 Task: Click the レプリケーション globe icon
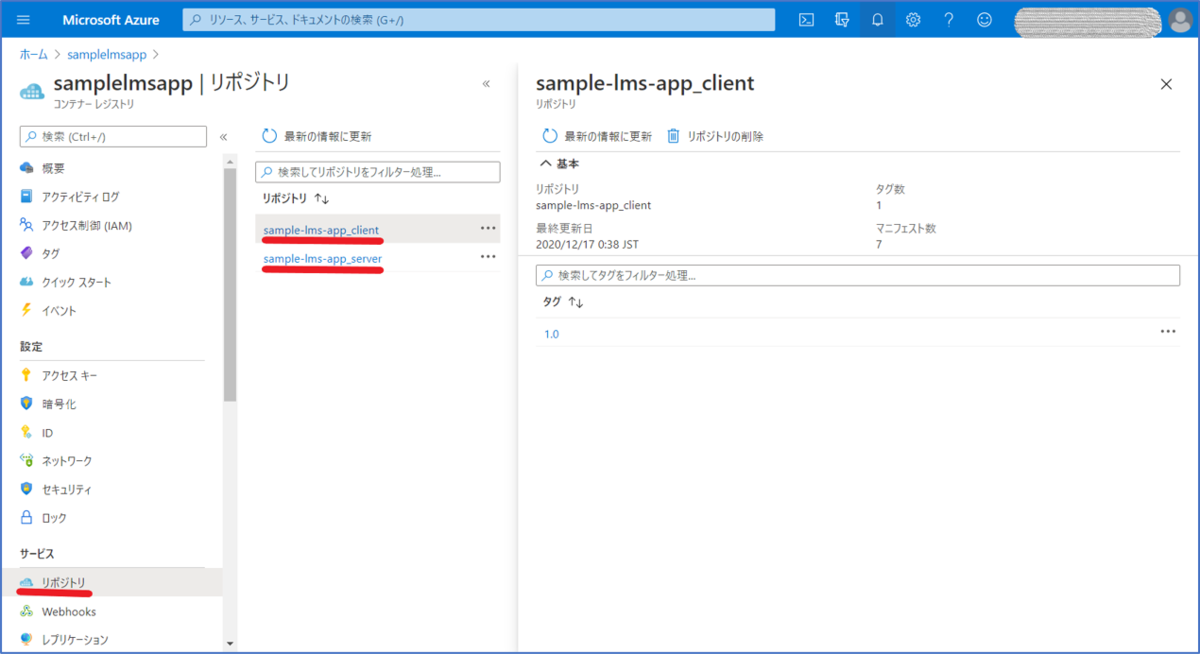click(27, 639)
